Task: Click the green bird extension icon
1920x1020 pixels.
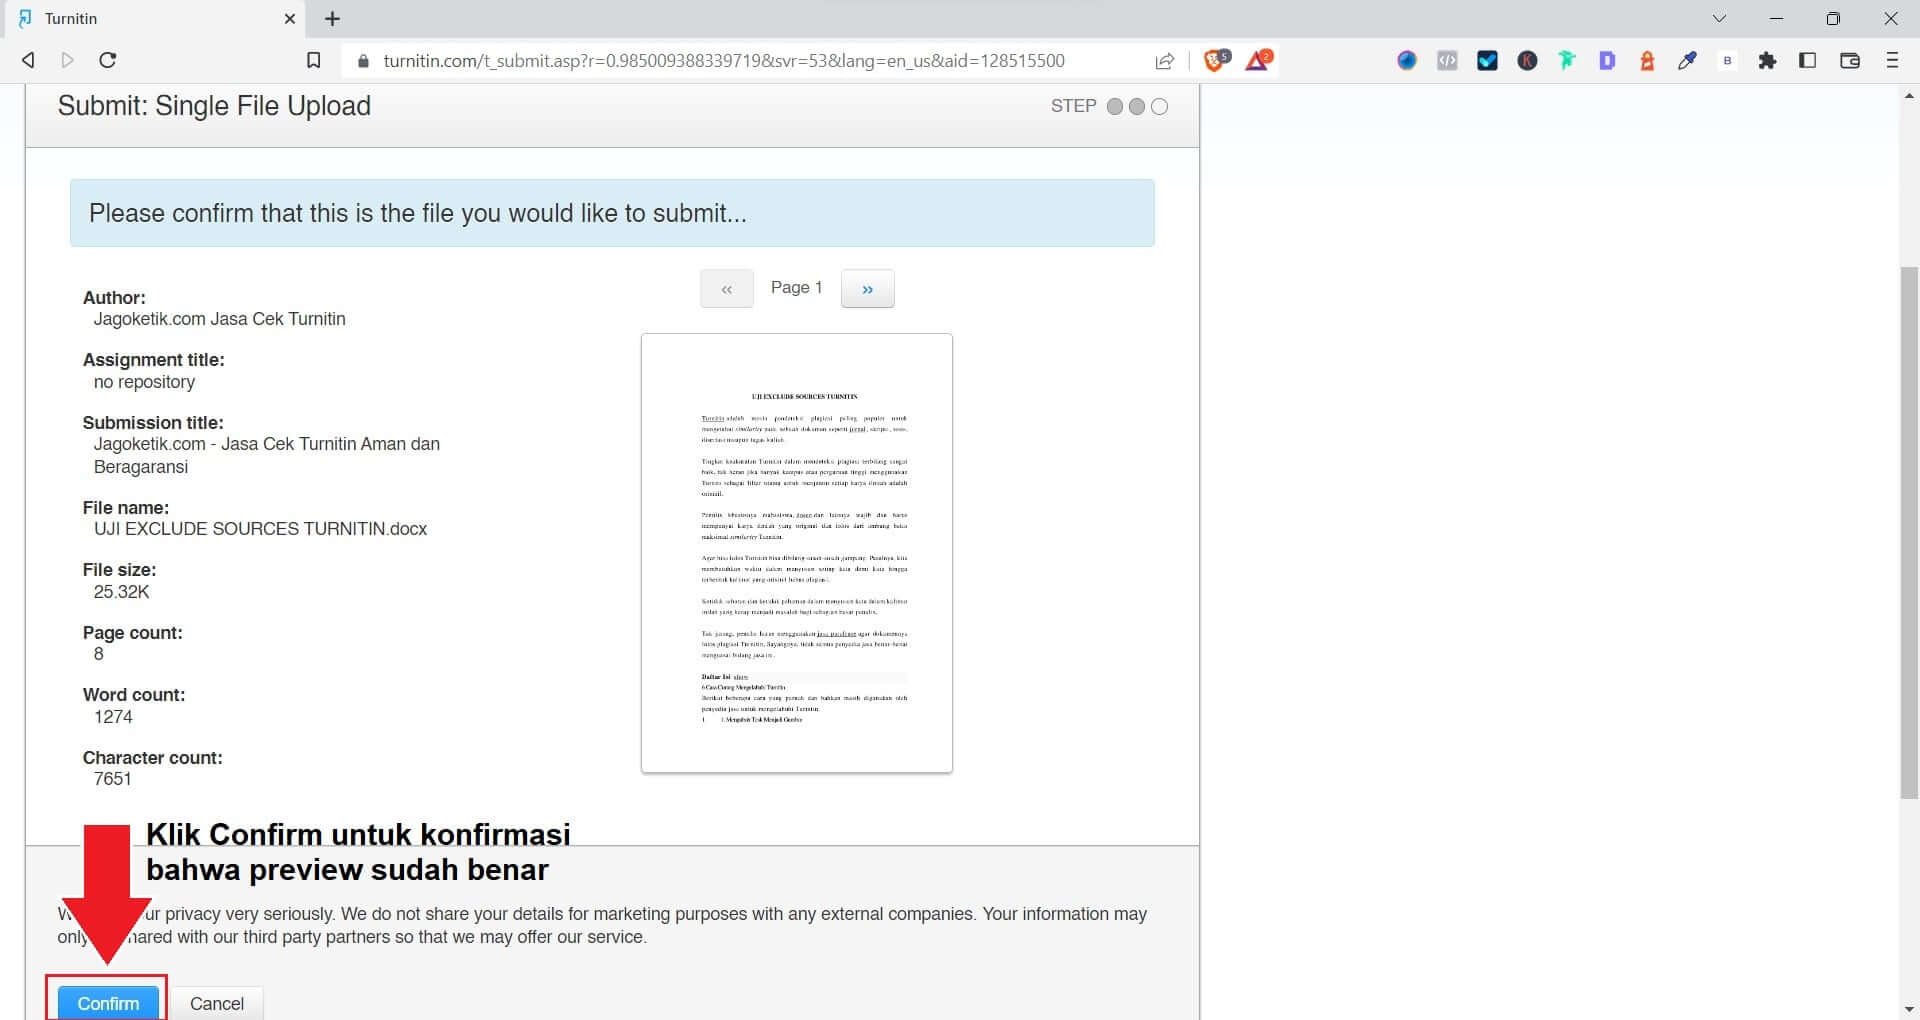Action: [1568, 60]
